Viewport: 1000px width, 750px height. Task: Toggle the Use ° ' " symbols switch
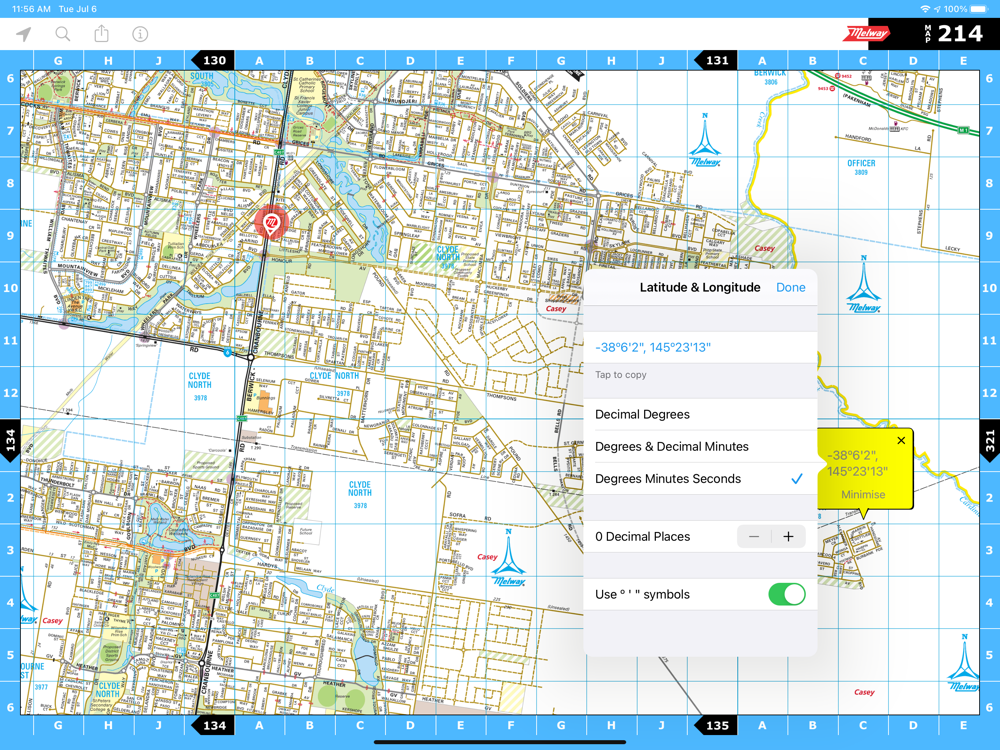(x=787, y=594)
